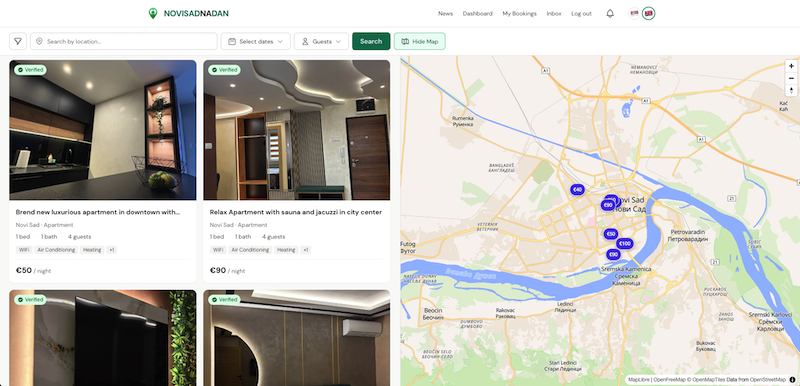This screenshot has height=386, width=800.
Task: Click the notifications bell icon
Action: 610,14
